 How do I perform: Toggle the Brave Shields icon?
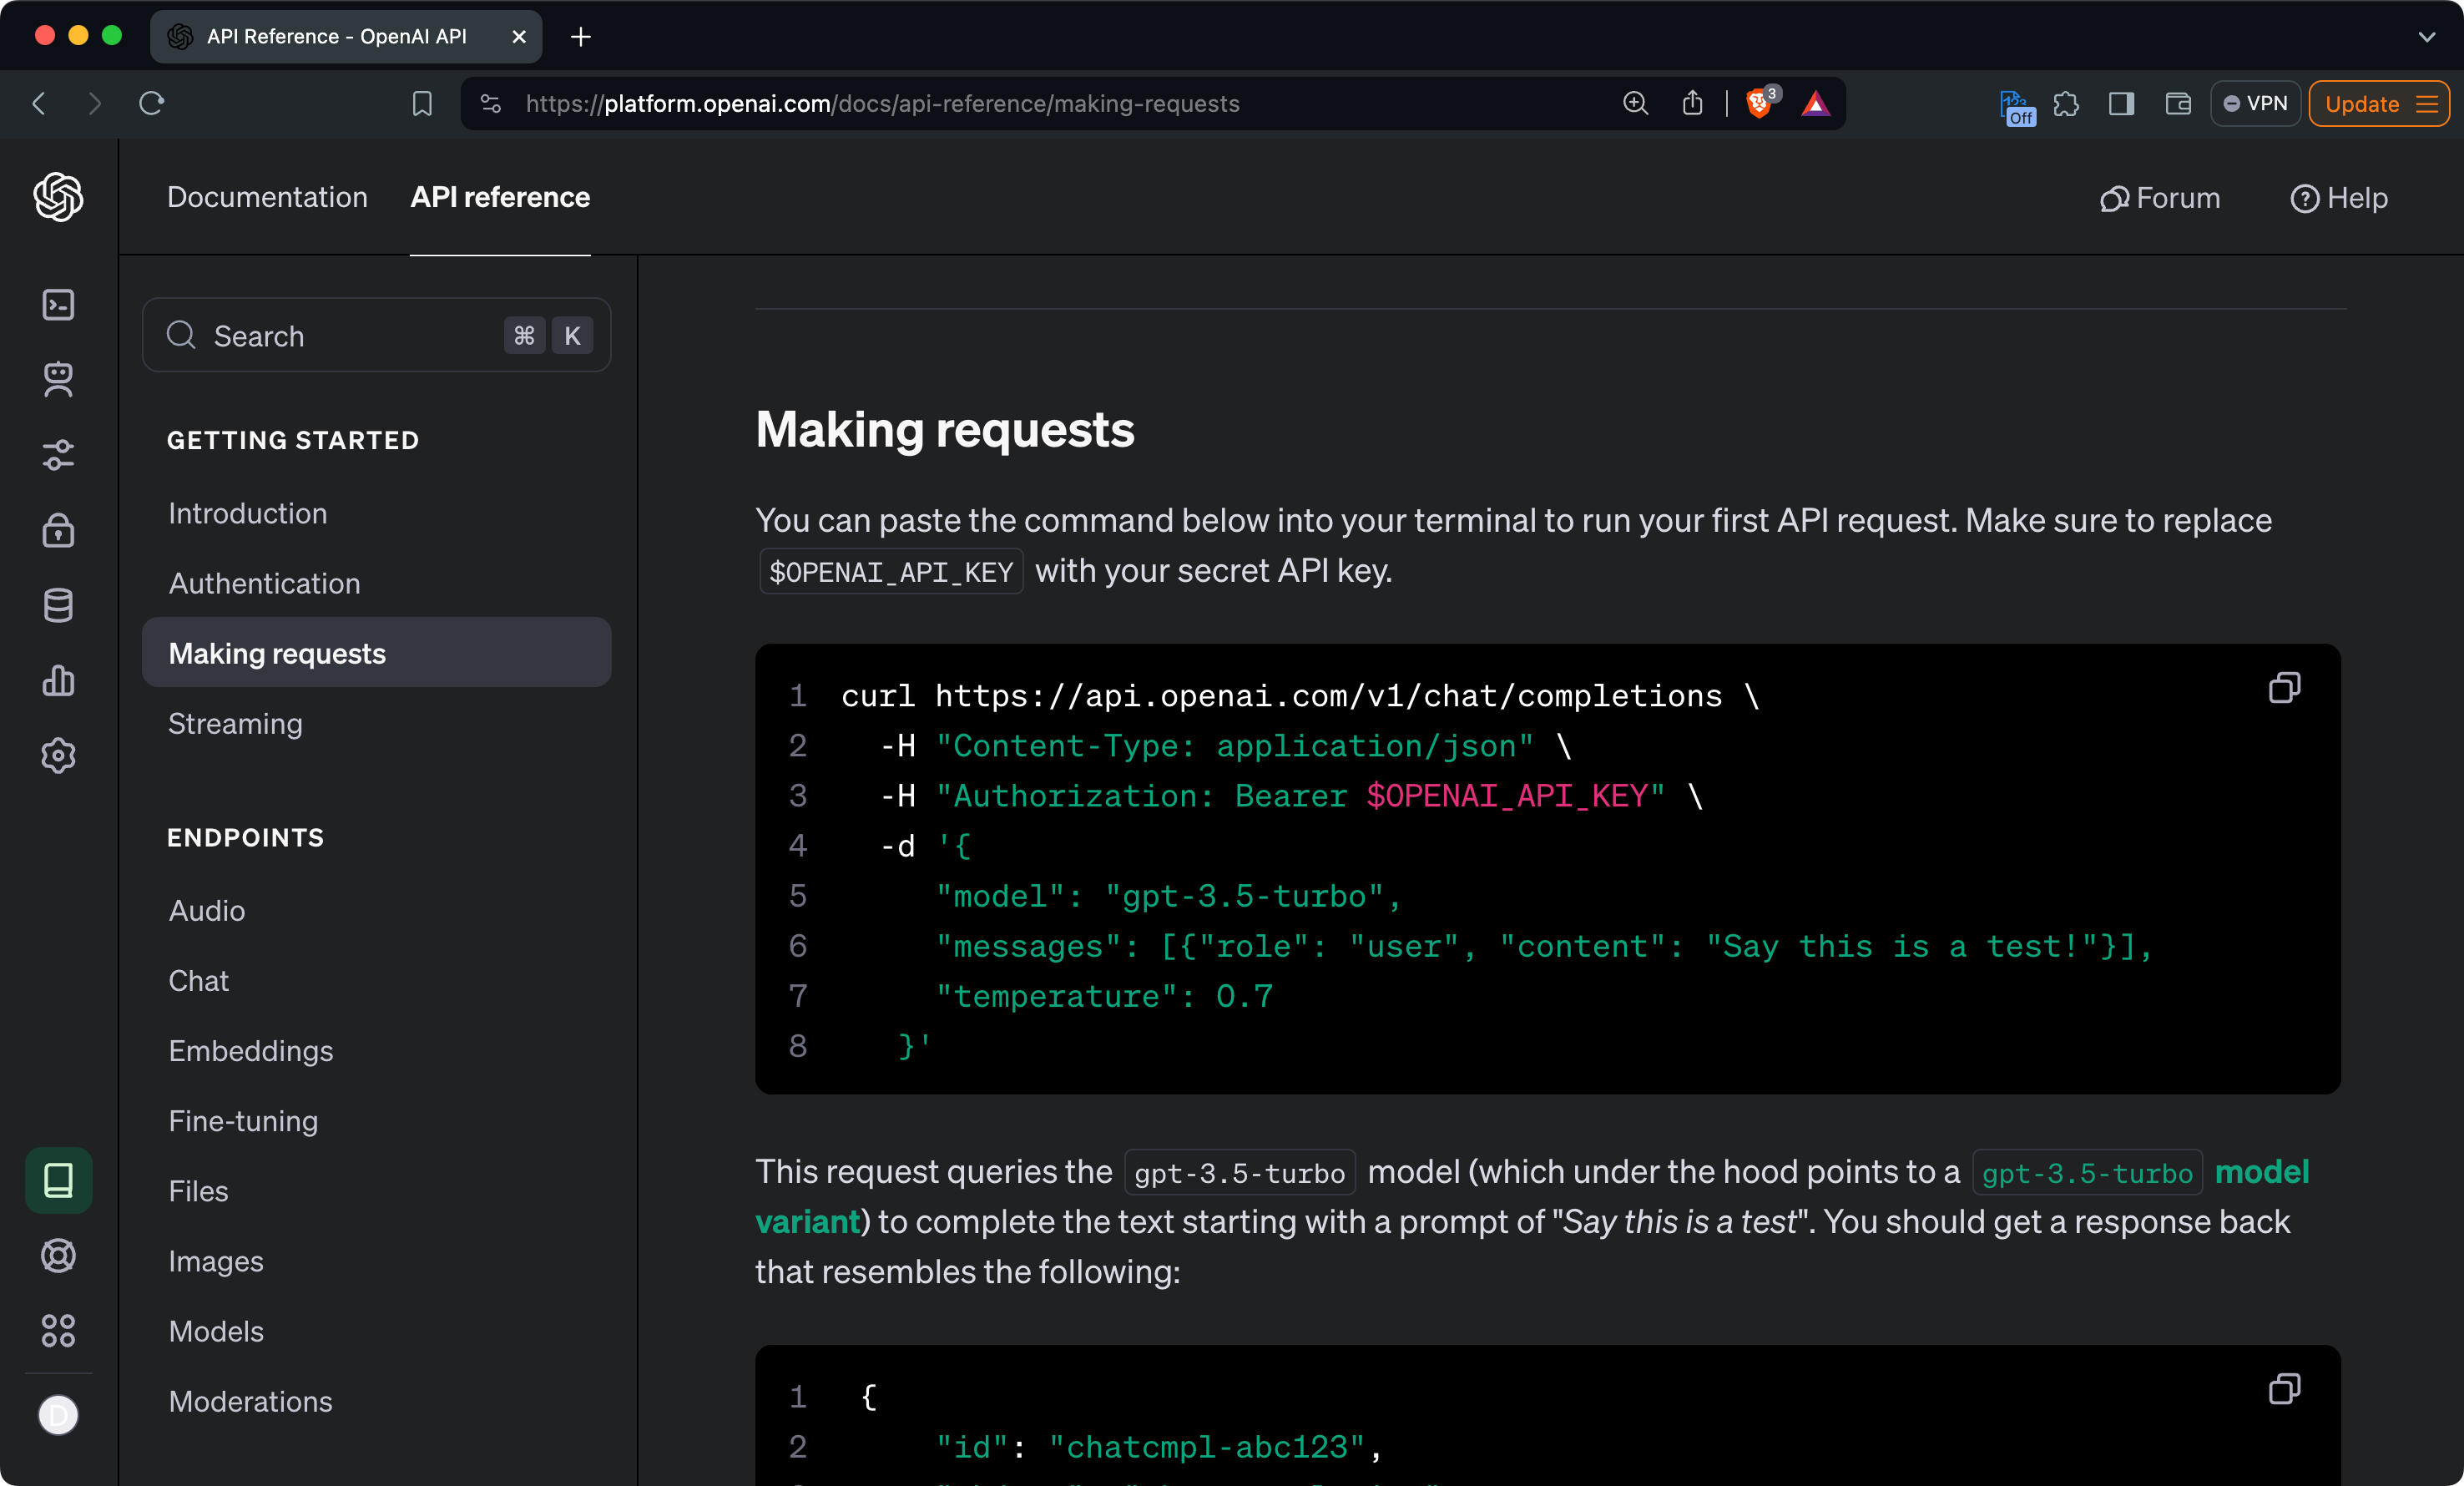(1759, 104)
